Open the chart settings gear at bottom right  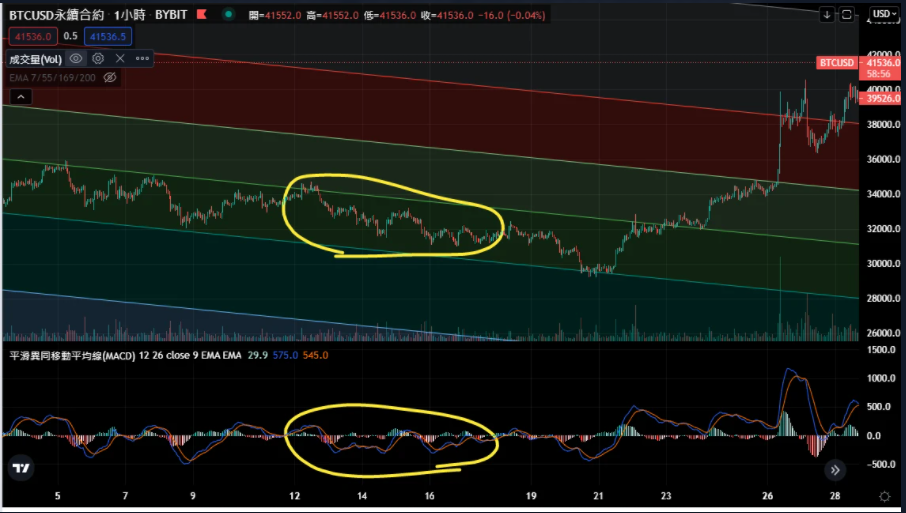[884, 496]
